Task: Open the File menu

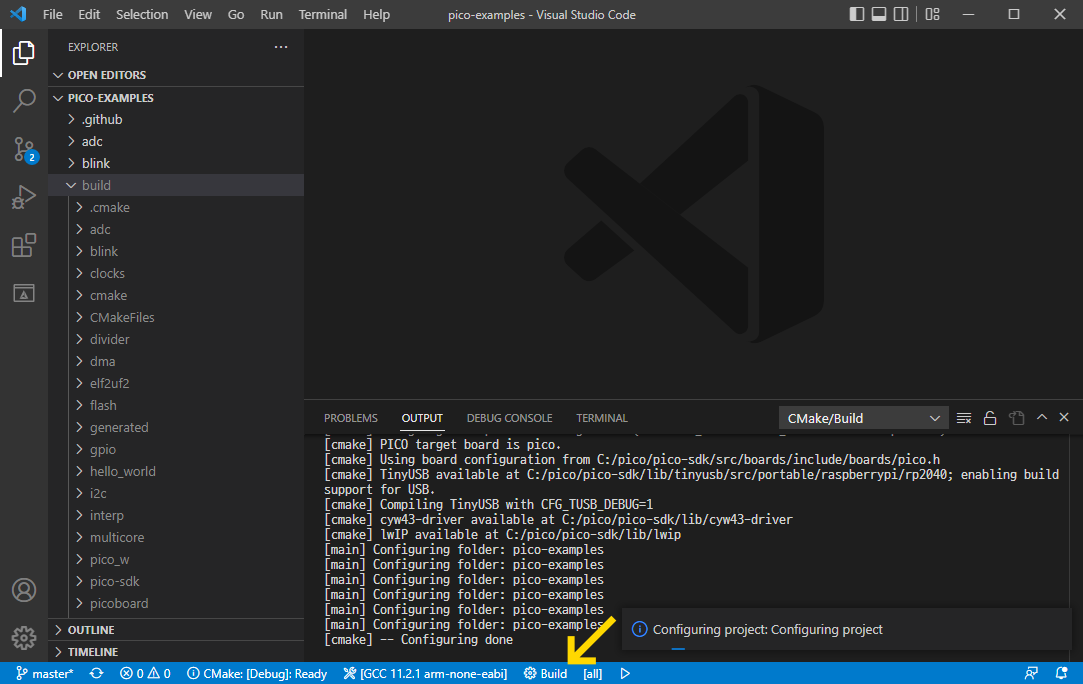Action: tap(52, 15)
